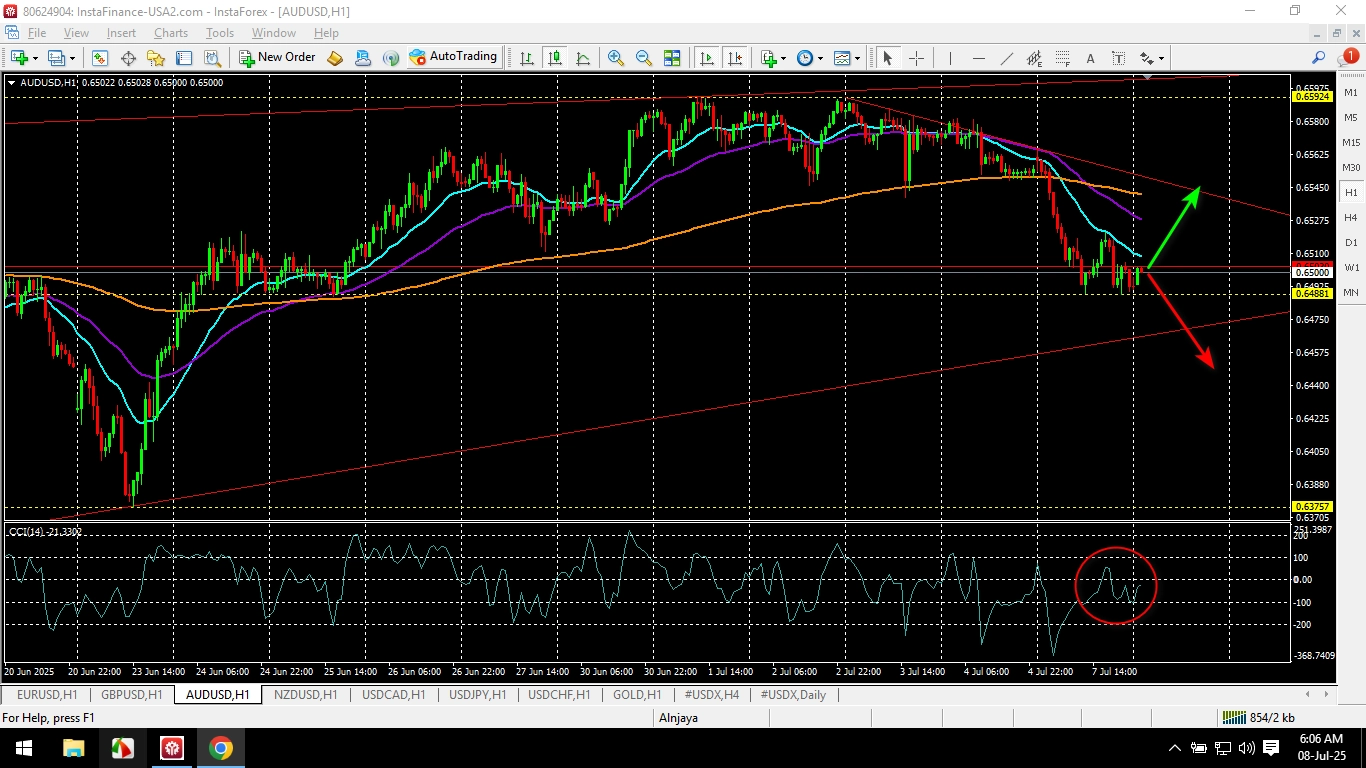The image size is (1366, 768).
Task: Open the notifications chat icon with badge
Action: pyautogui.click(x=1349, y=57)
